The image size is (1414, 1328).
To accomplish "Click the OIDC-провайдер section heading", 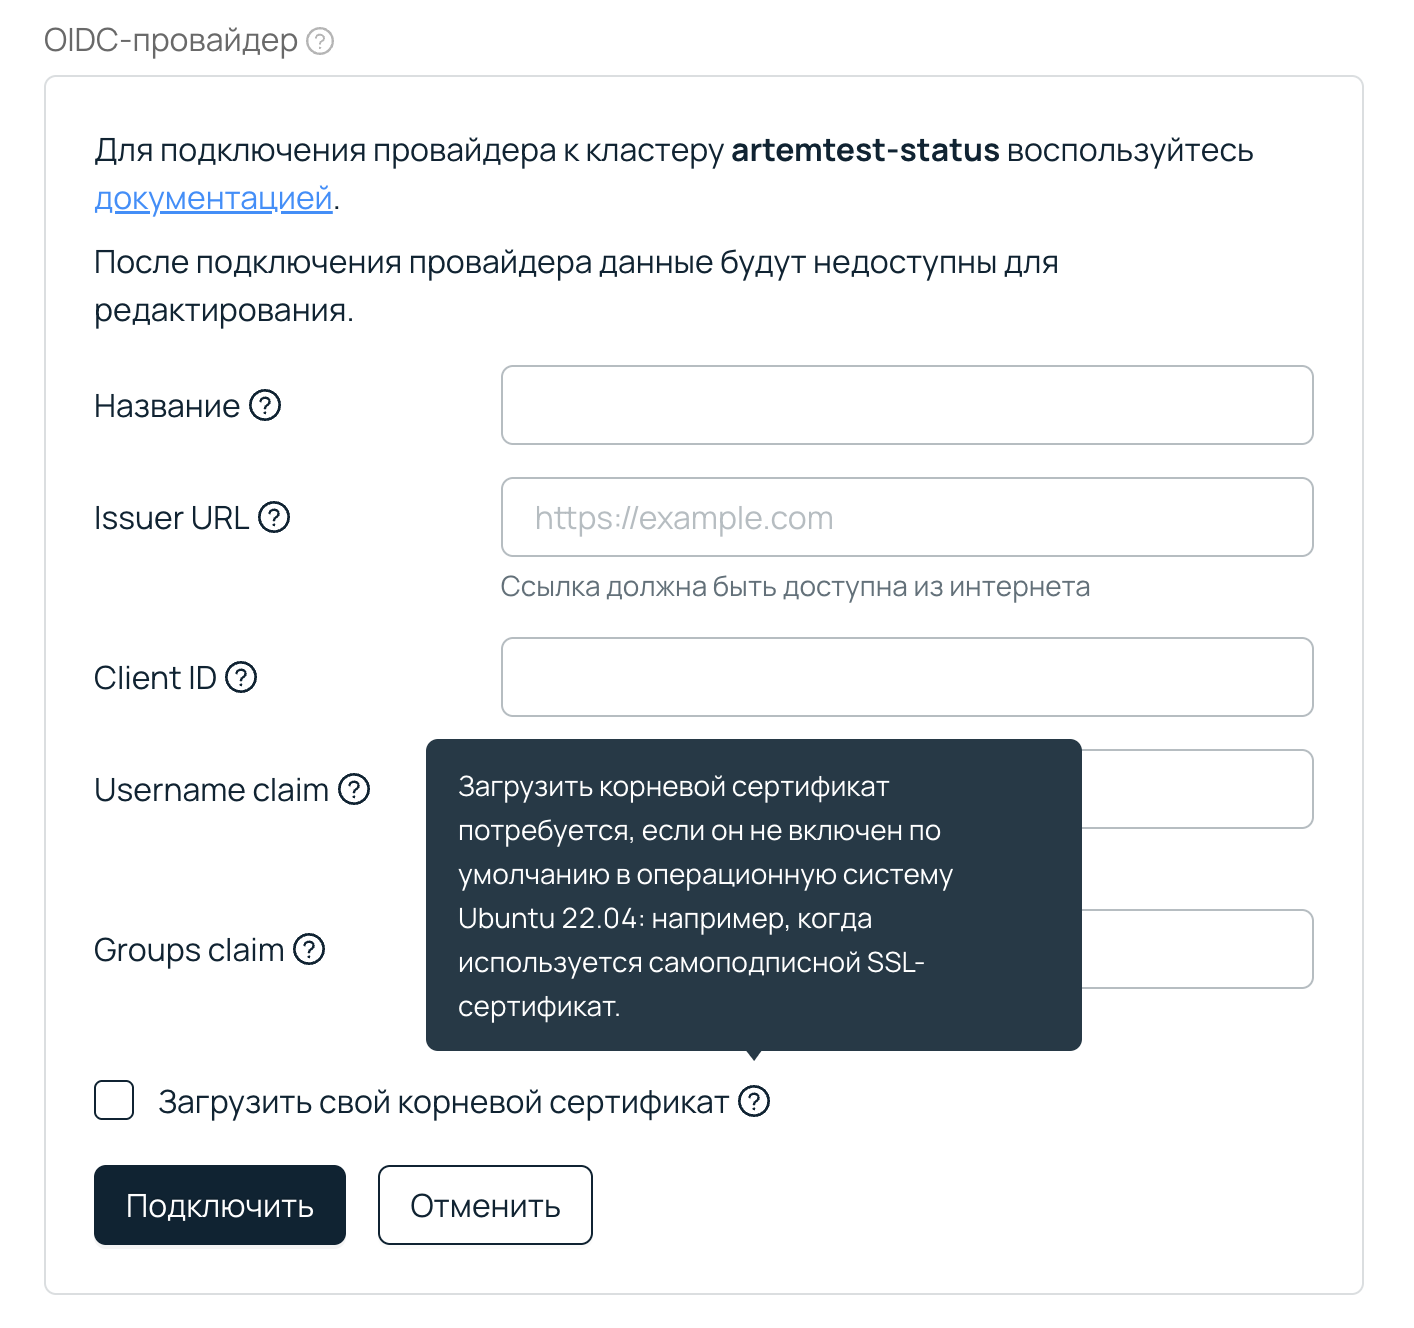I will [x=171, y=41].
